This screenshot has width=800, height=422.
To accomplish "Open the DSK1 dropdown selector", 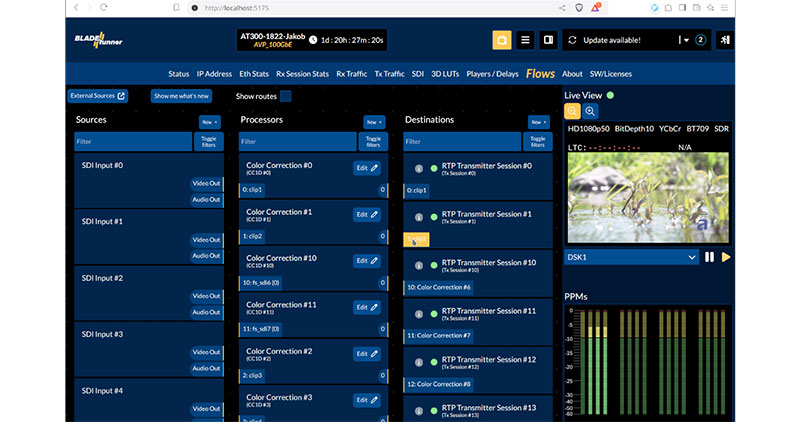I will click(x=631, y=257).
